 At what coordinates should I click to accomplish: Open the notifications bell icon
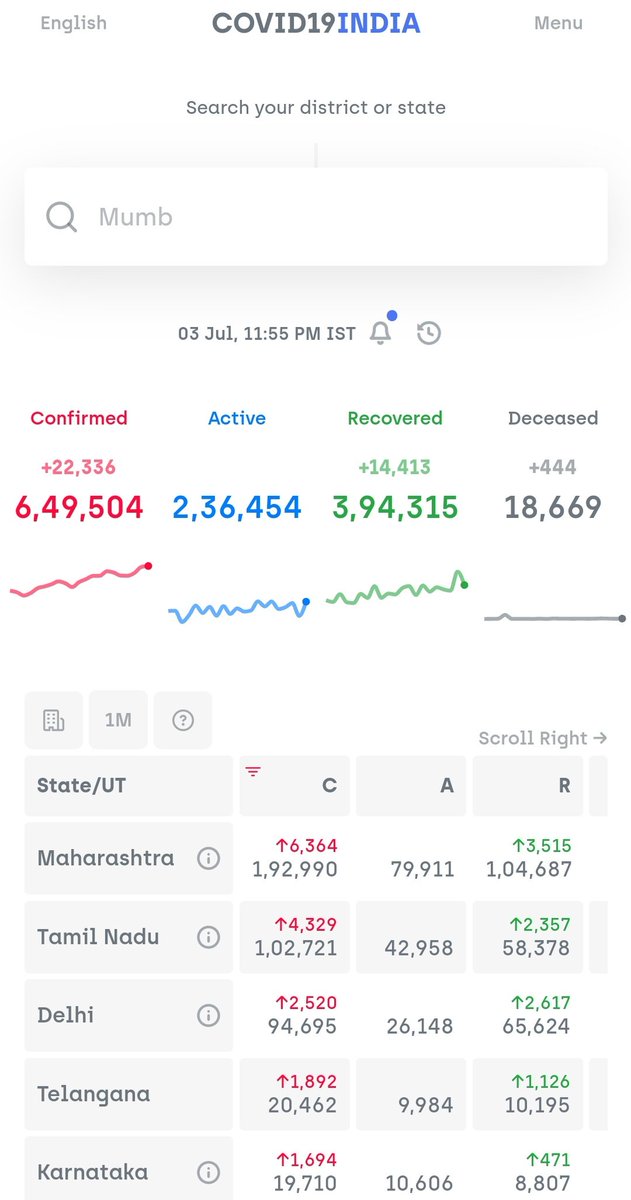point(381,333)
